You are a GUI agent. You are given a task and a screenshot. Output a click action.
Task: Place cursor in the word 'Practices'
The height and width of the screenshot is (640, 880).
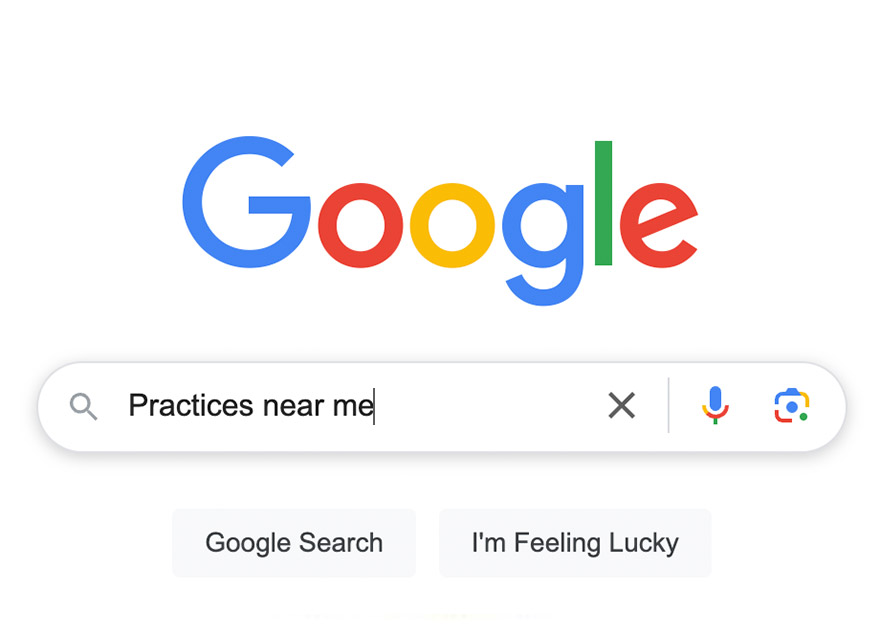click(x=191, y=405)
